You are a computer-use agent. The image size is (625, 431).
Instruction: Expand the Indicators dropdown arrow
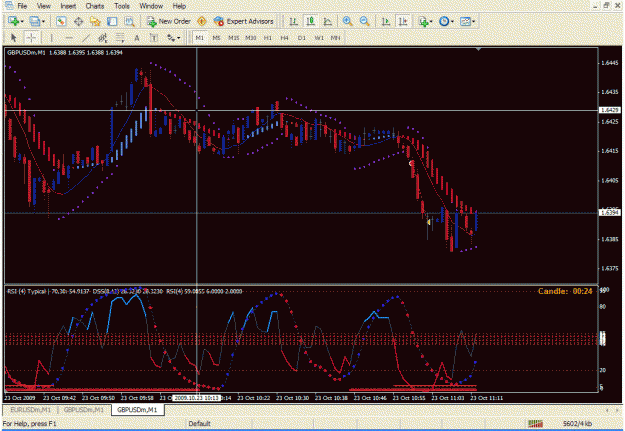pos(431,22)
